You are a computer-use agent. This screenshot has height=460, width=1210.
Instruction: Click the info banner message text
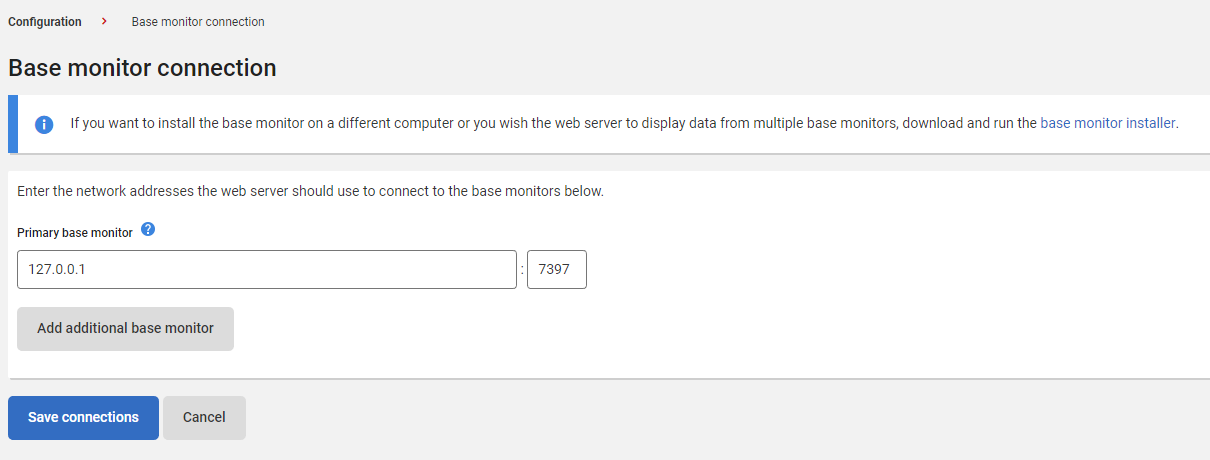(550, 124)
